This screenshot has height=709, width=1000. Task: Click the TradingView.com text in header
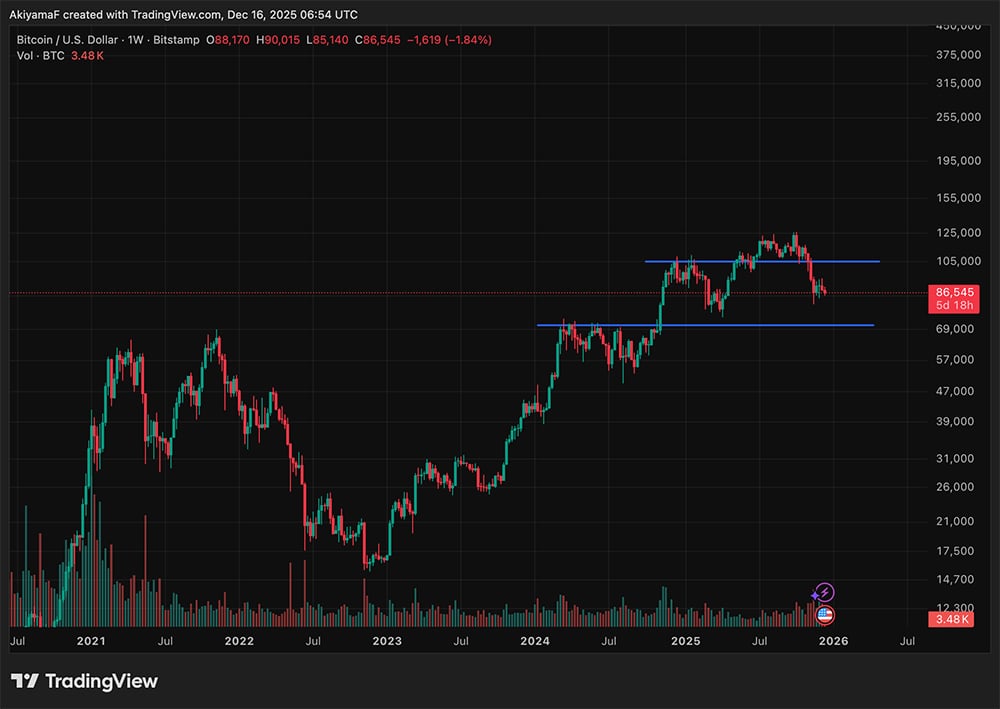coord(177,14)
